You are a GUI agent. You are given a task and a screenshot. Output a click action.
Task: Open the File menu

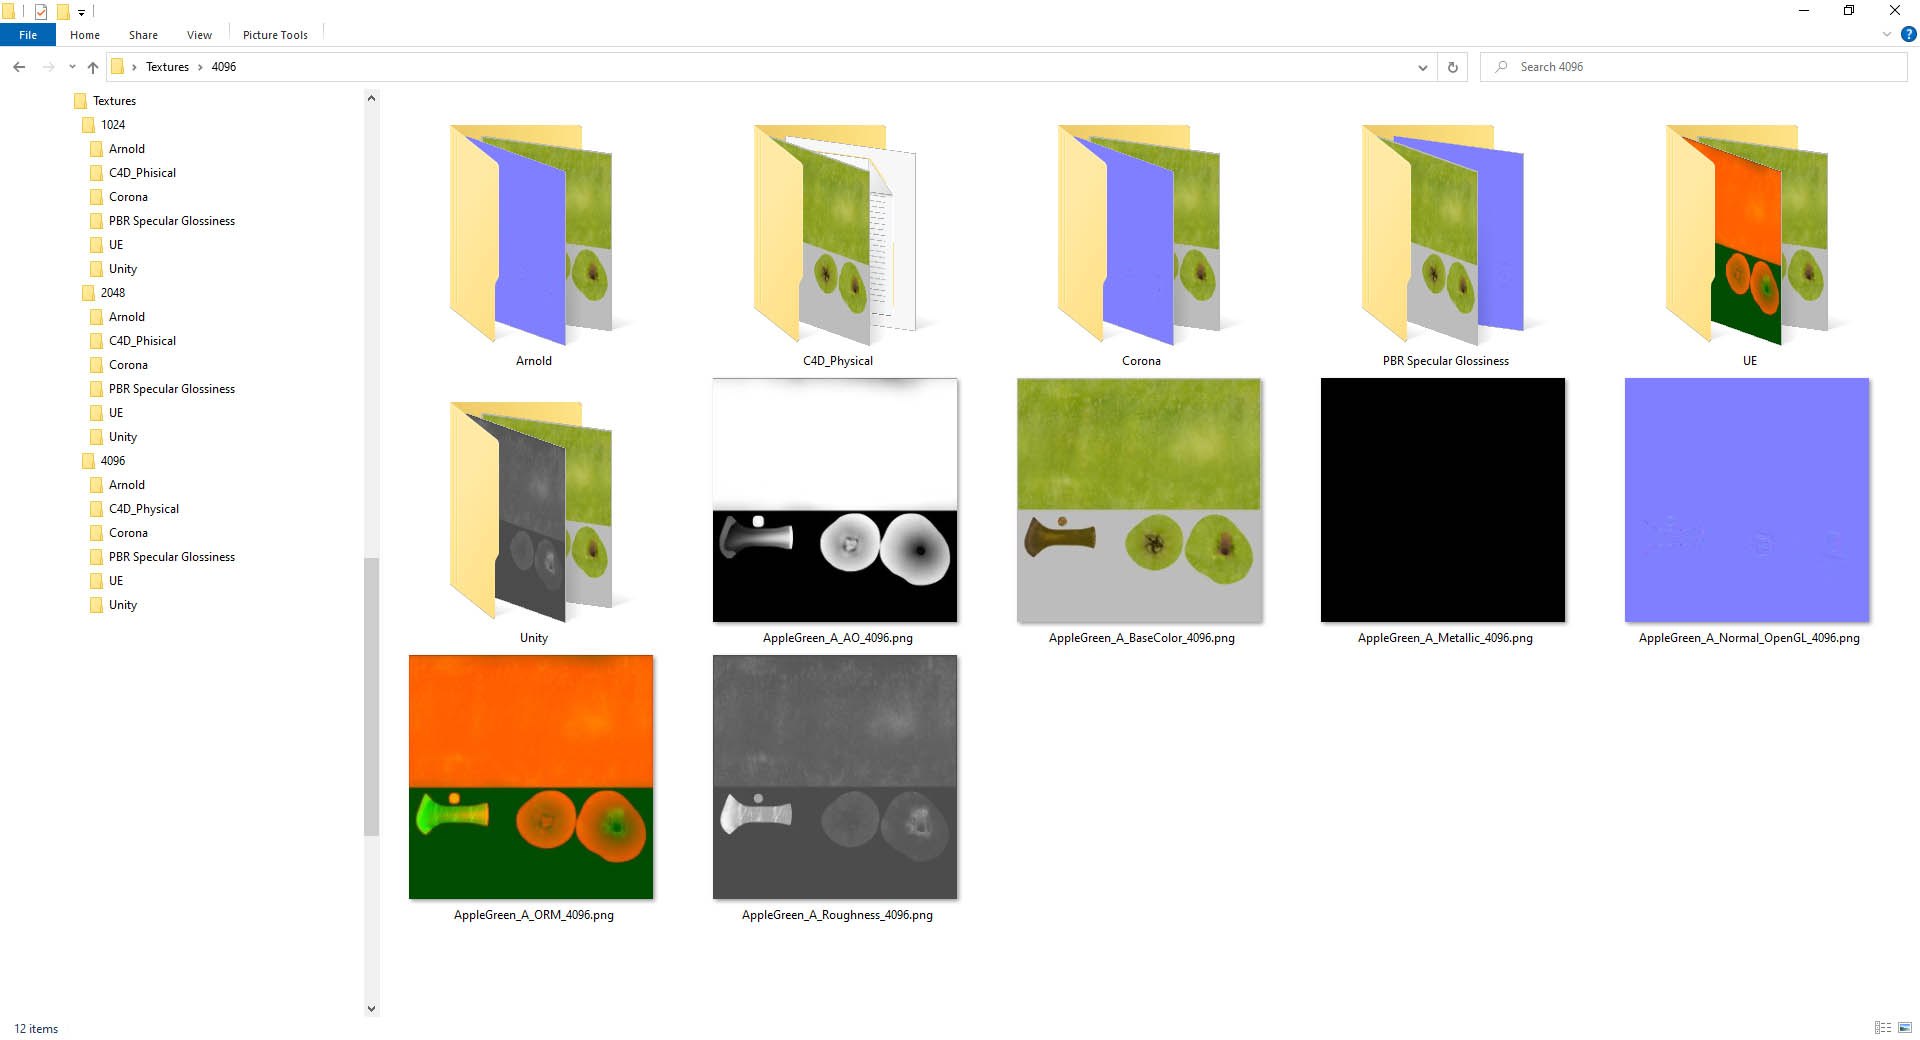click(28, 35)
